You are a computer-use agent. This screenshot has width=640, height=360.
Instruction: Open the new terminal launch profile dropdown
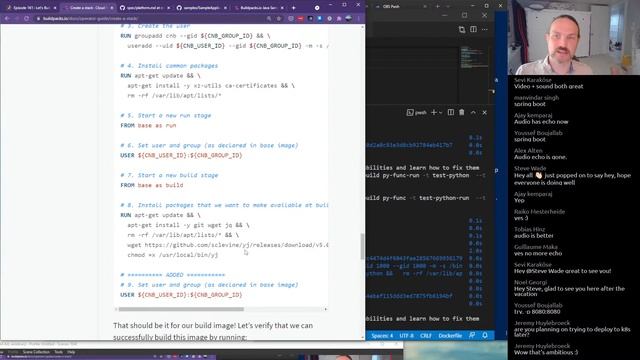440,113
